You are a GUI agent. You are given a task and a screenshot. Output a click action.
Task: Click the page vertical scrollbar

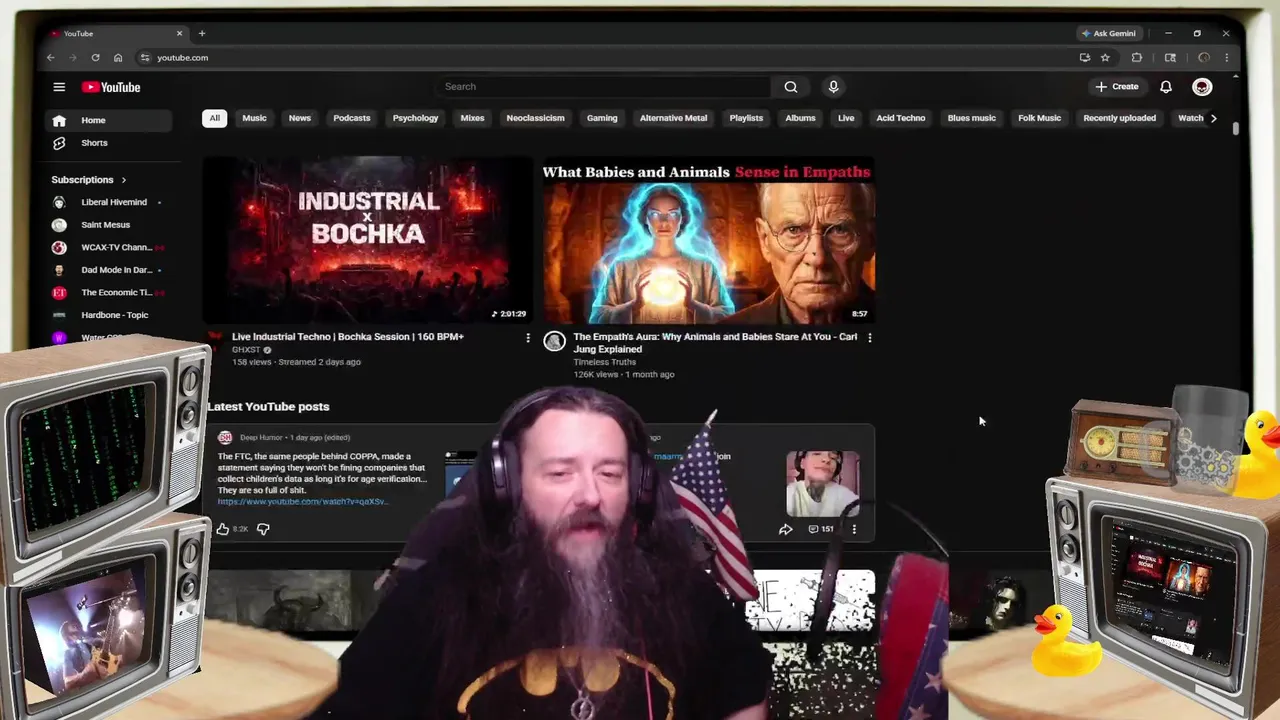1235,128
